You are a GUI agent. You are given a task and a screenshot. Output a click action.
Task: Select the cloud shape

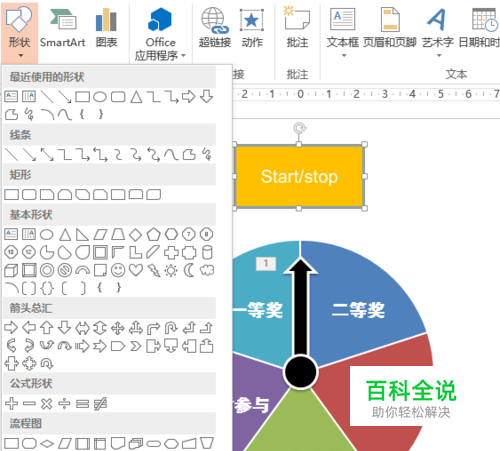207,270
